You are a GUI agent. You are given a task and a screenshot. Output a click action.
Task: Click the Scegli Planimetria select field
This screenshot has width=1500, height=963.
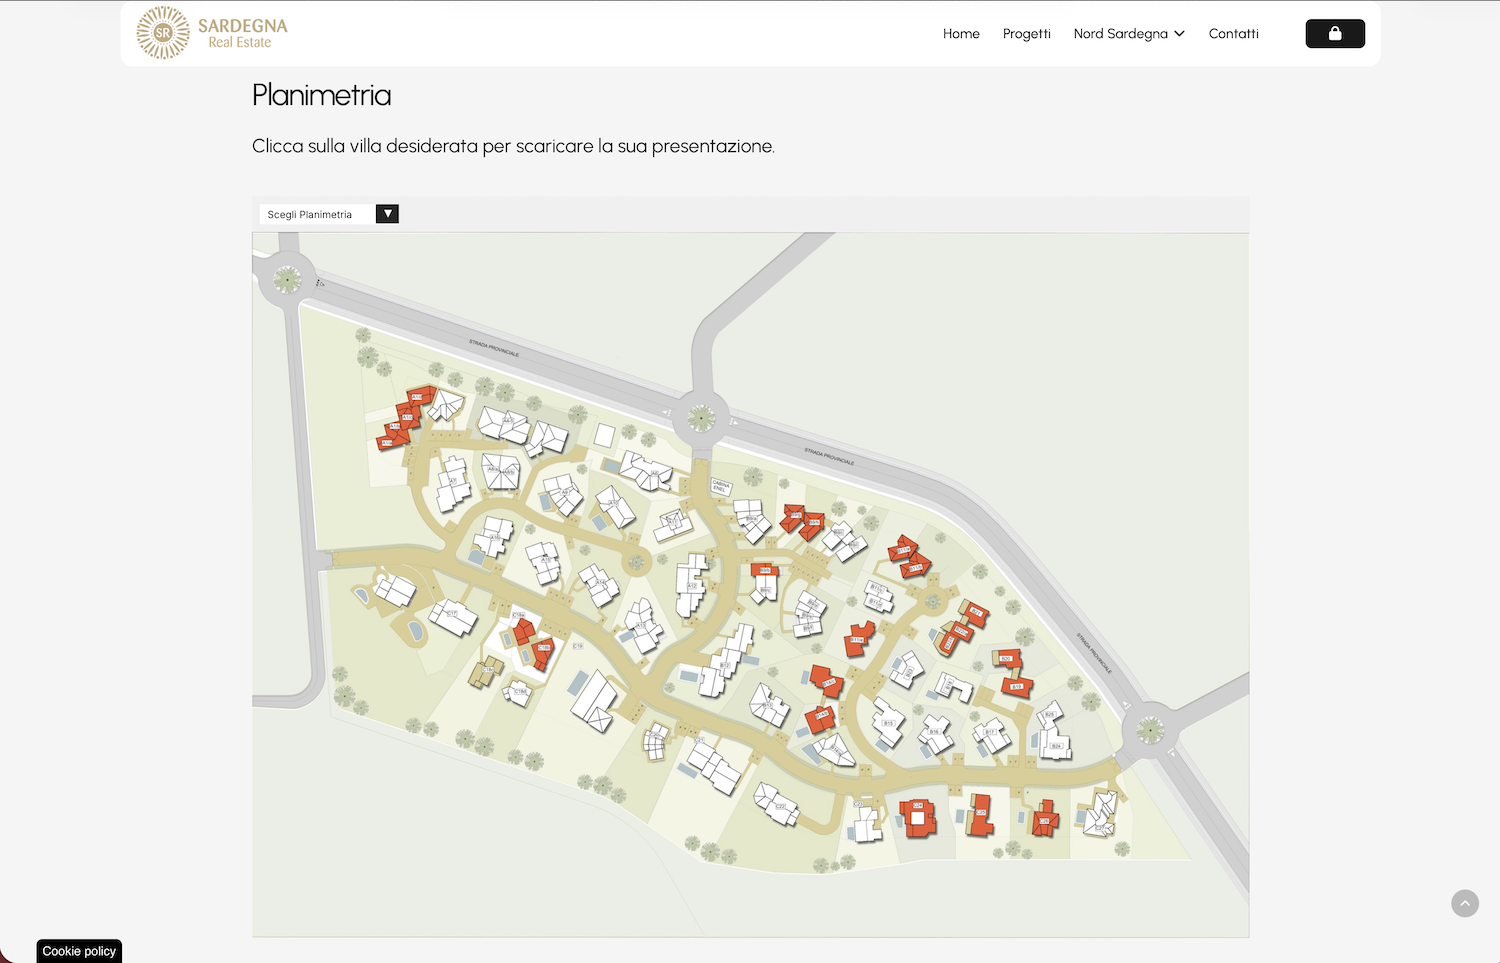point(329,214)
